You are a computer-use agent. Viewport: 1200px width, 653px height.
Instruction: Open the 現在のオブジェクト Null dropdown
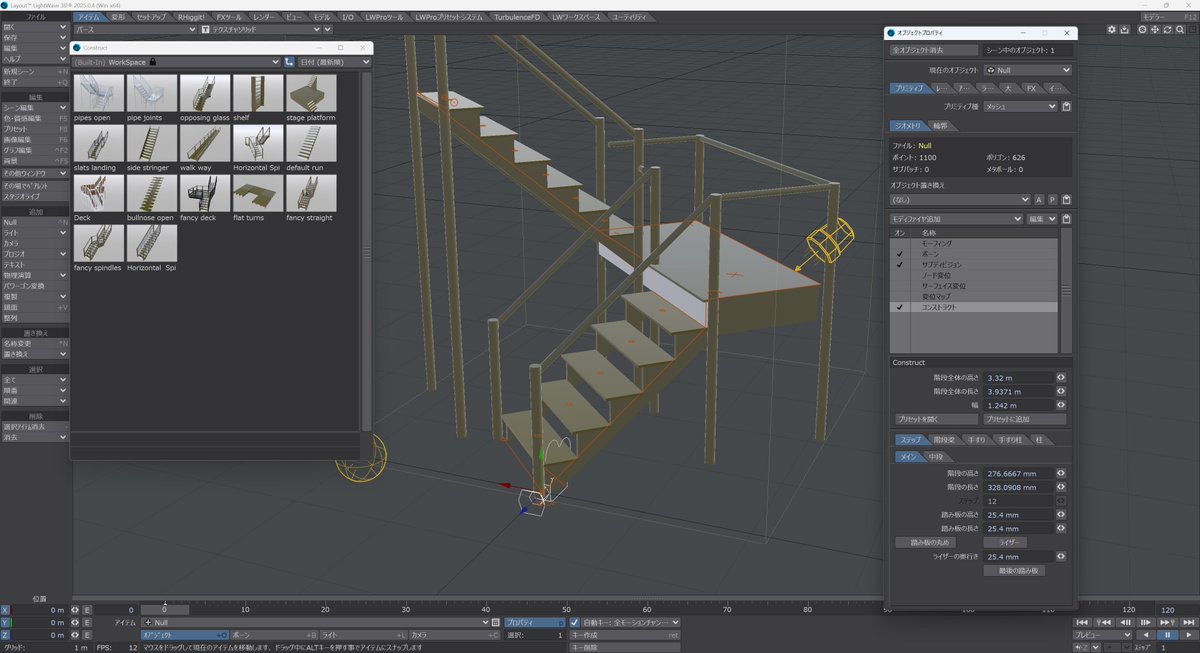(1027, 70)
